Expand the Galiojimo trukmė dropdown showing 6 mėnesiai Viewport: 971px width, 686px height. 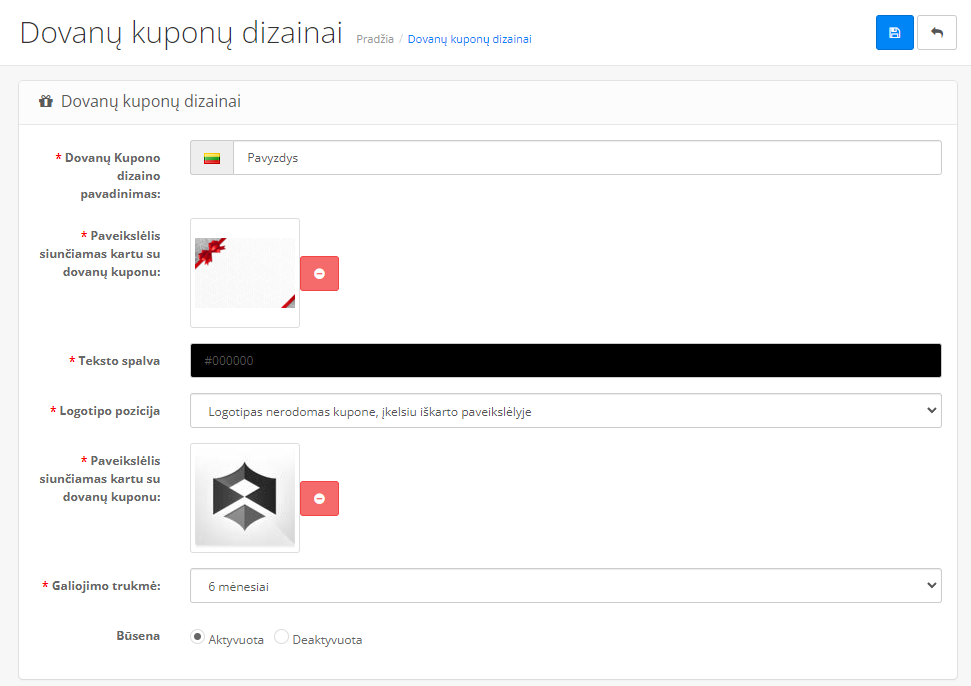point(565,586)
